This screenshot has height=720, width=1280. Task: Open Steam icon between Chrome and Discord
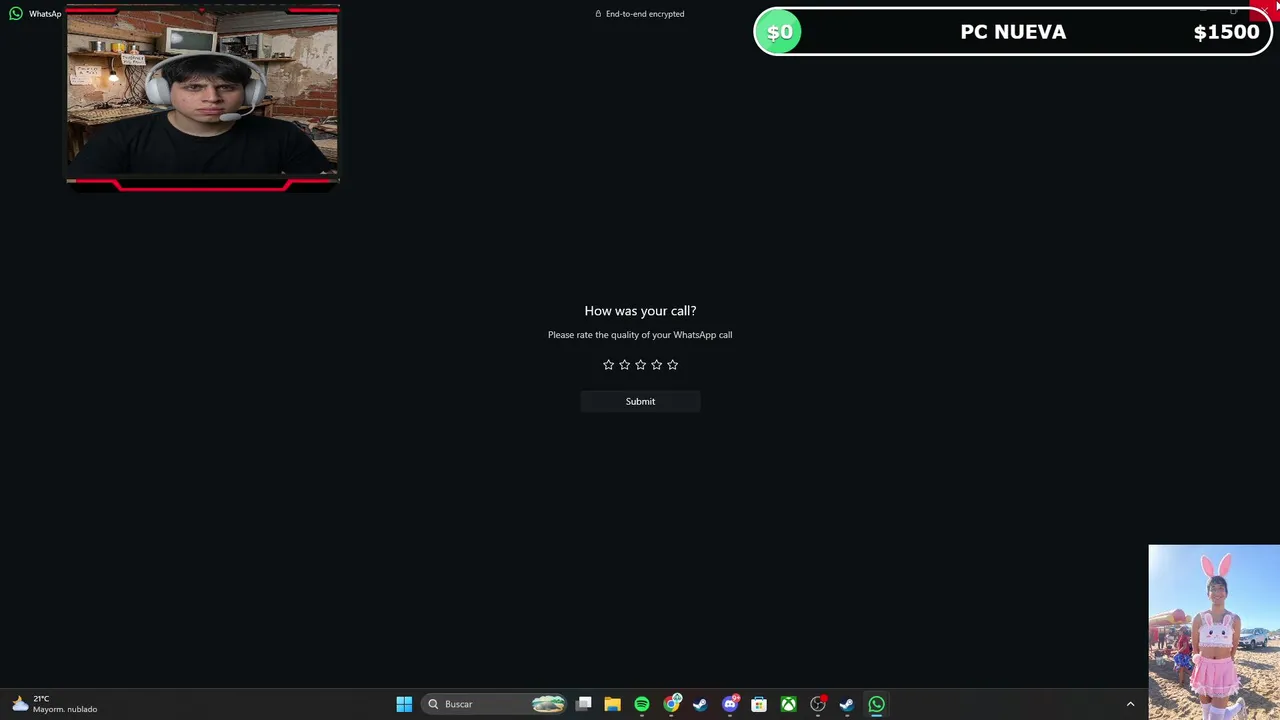coord(700,704)
